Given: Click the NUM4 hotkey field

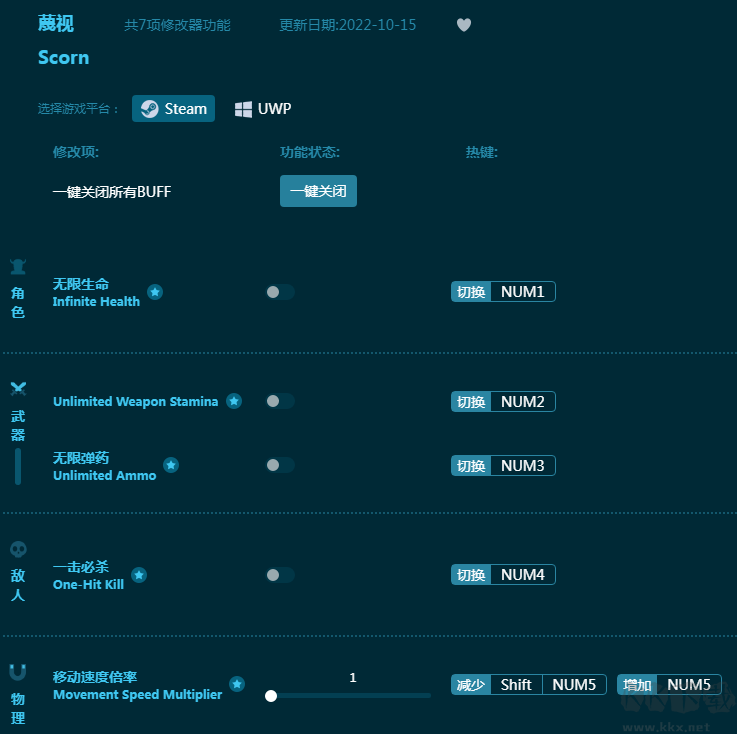Looking at the screenshot, I should pos(523,575).
